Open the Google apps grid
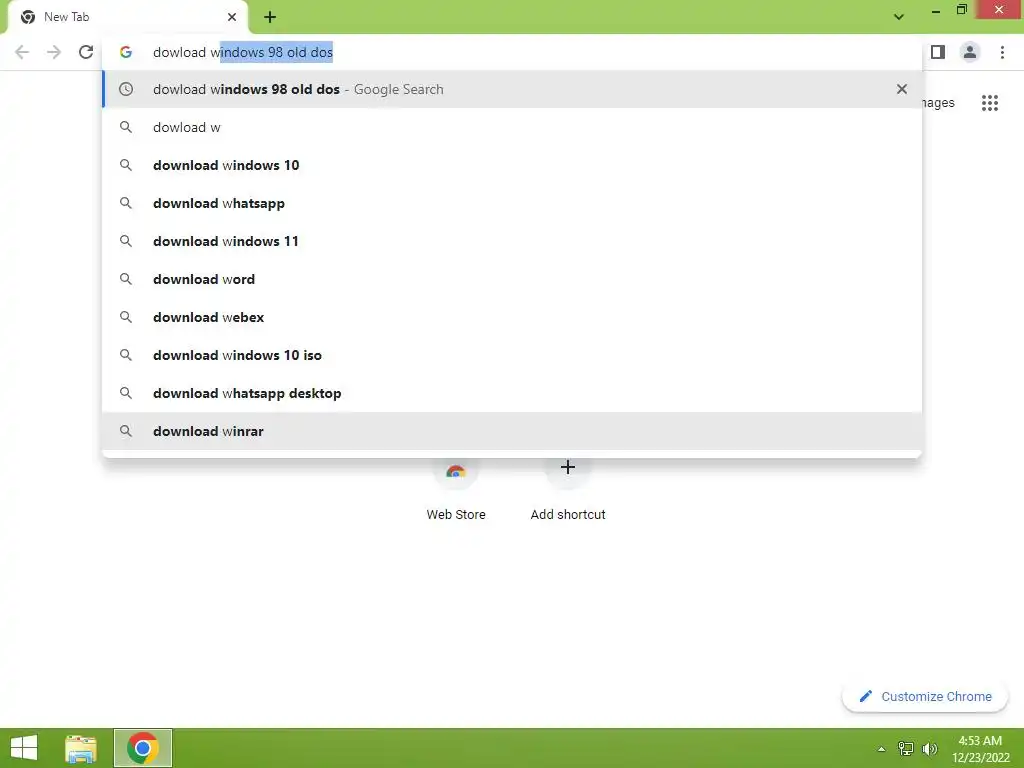 tap(989, 103)
